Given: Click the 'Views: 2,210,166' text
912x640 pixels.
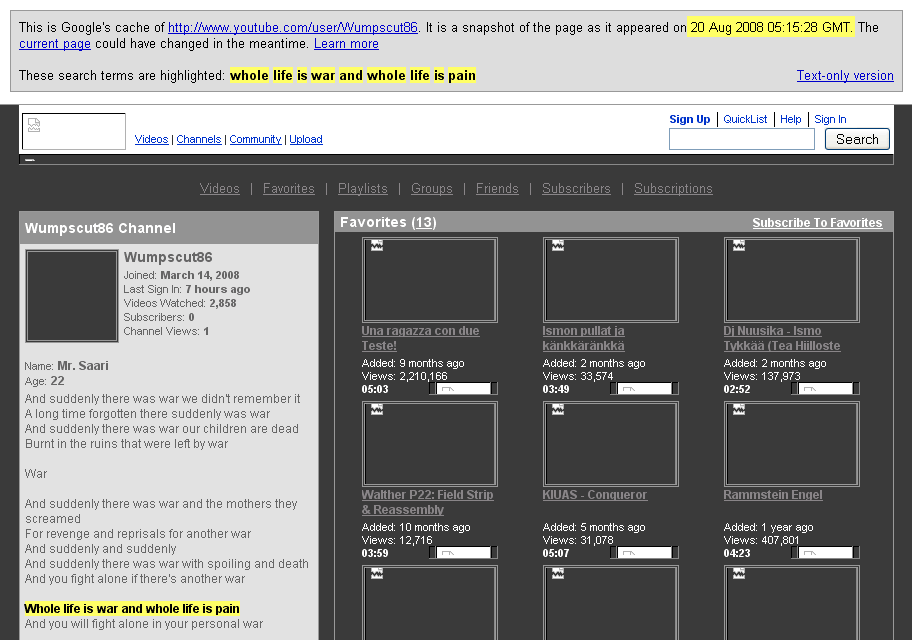Looking at the screenshot, I should coord(404,376).
